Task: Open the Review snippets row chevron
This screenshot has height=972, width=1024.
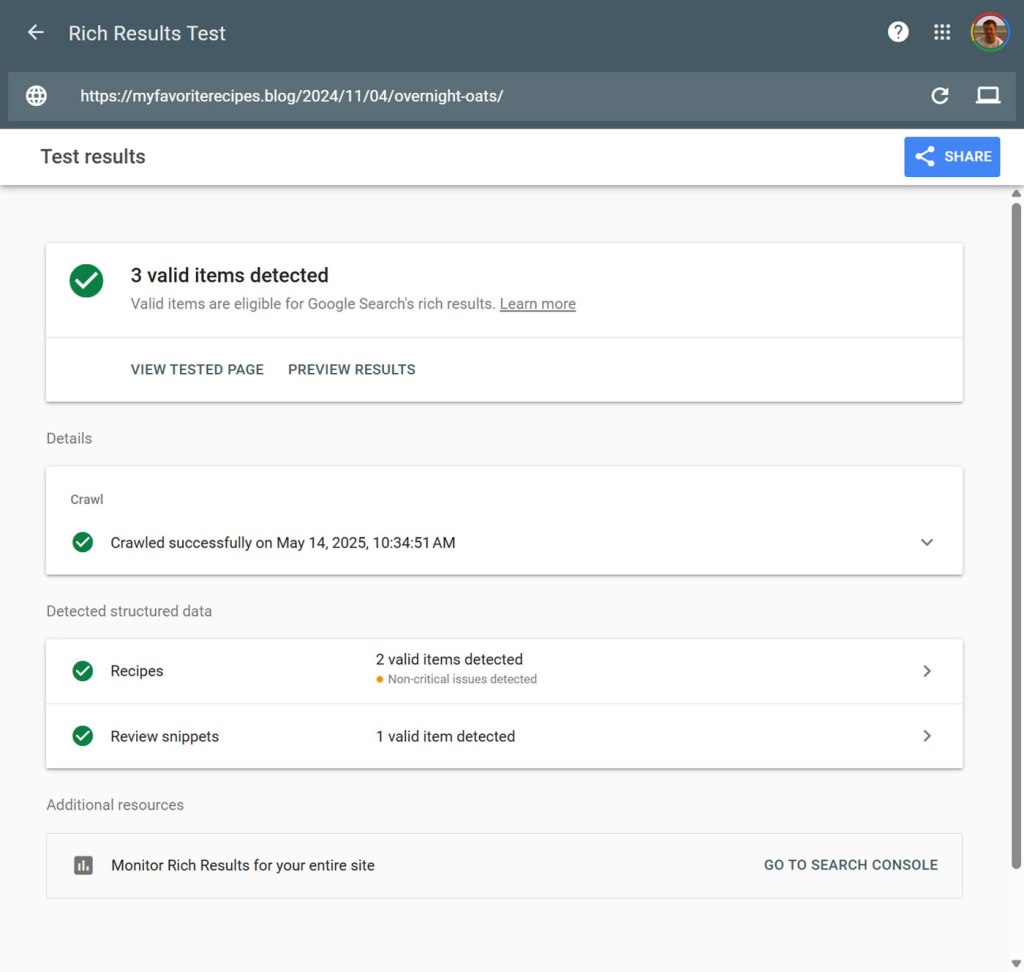Action: point(927,736)
